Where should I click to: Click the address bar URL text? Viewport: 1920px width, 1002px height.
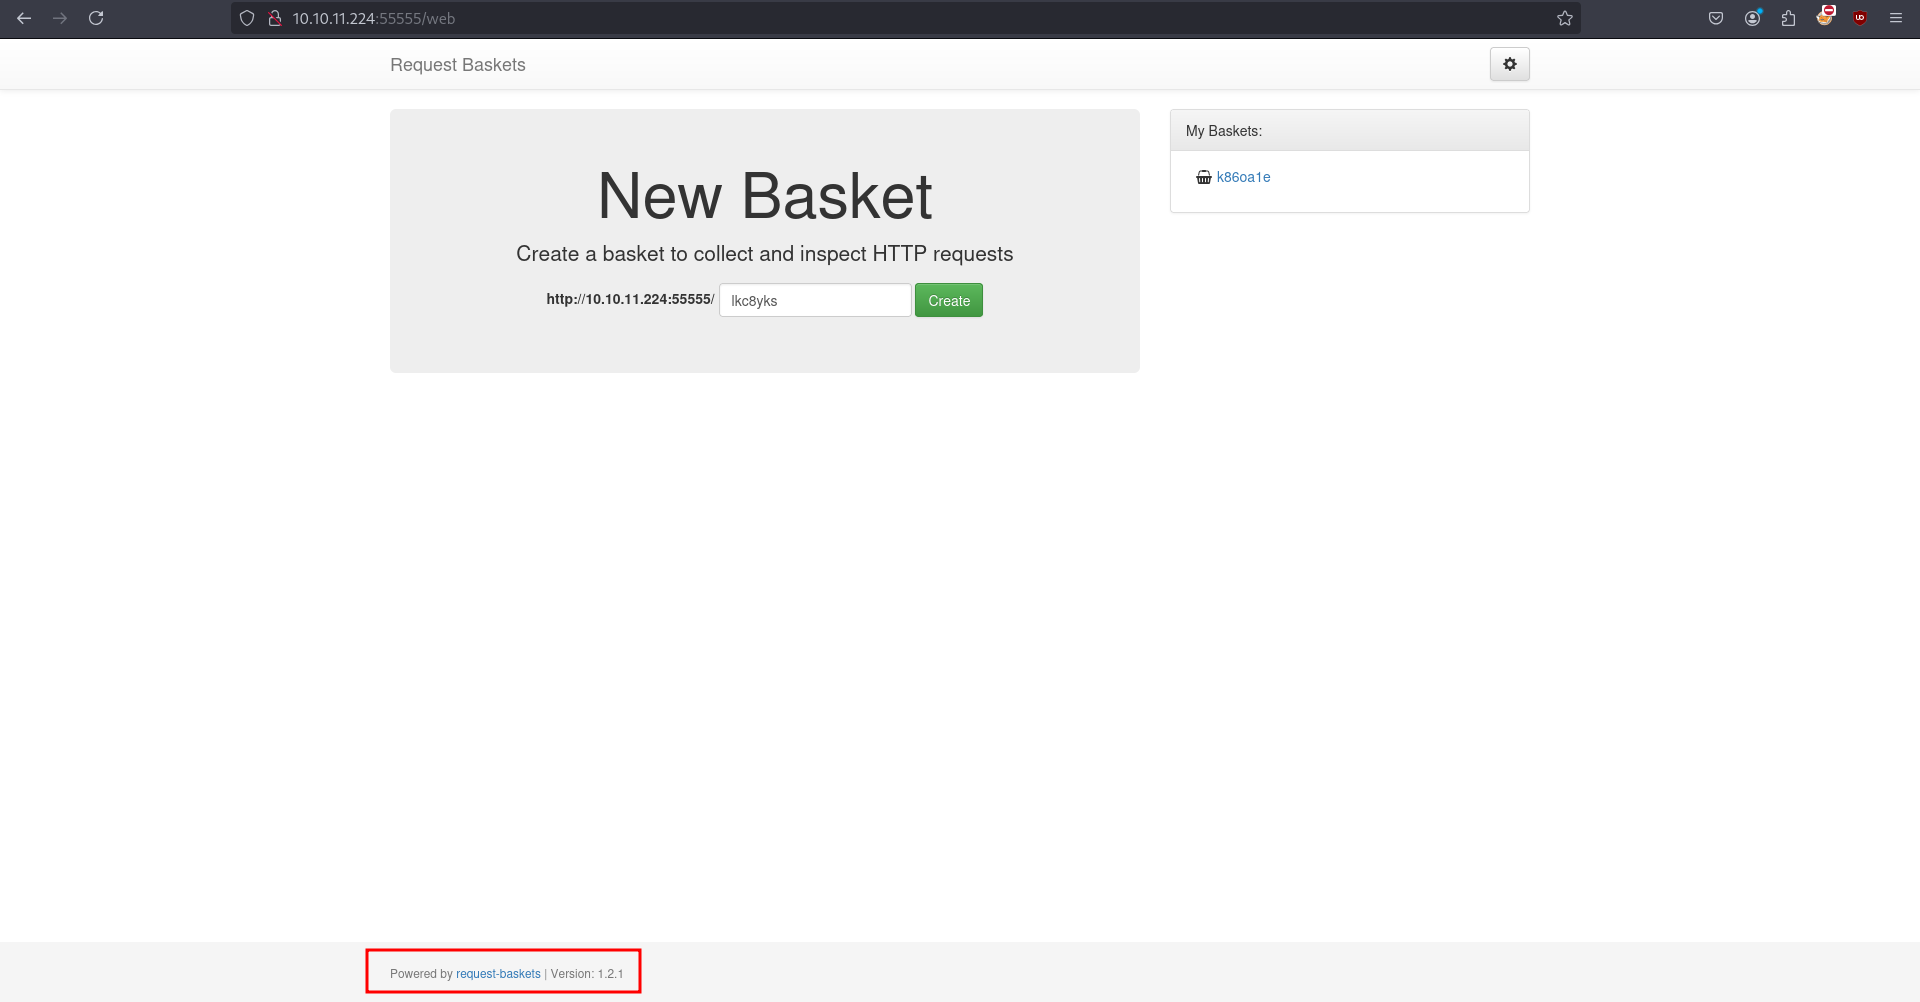374,18
